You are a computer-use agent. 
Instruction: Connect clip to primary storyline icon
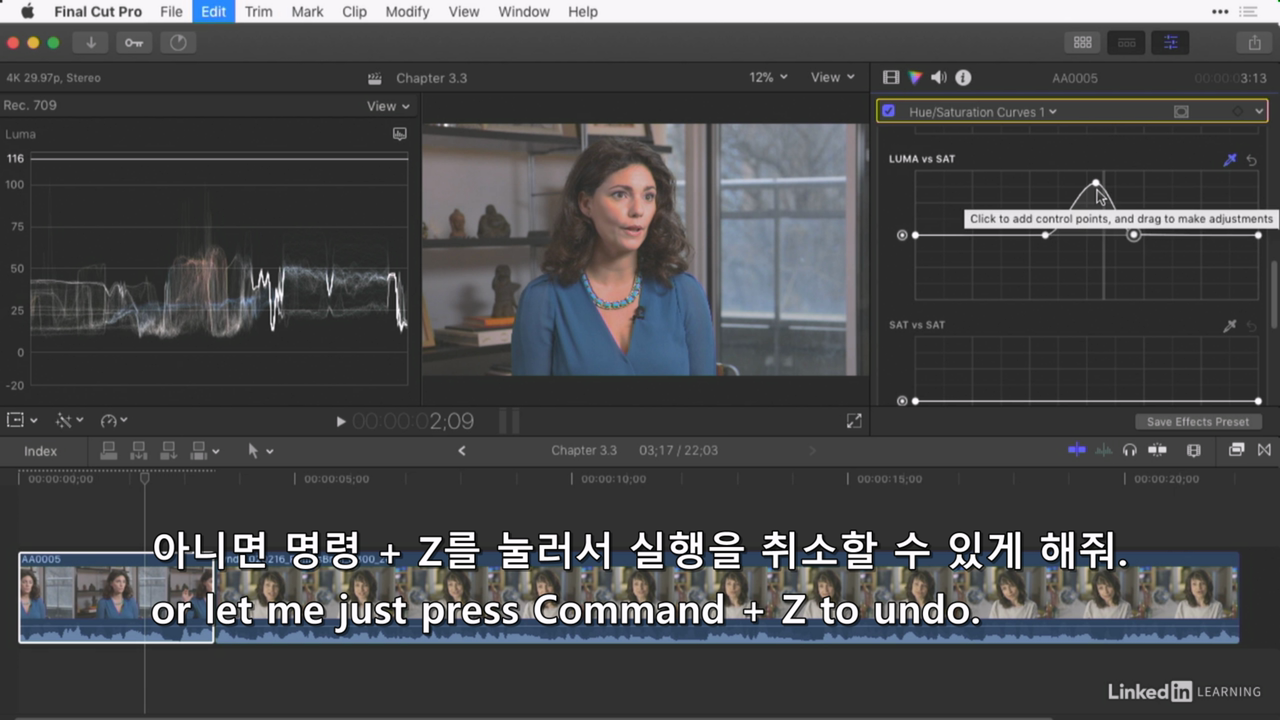tap(109, 451)
